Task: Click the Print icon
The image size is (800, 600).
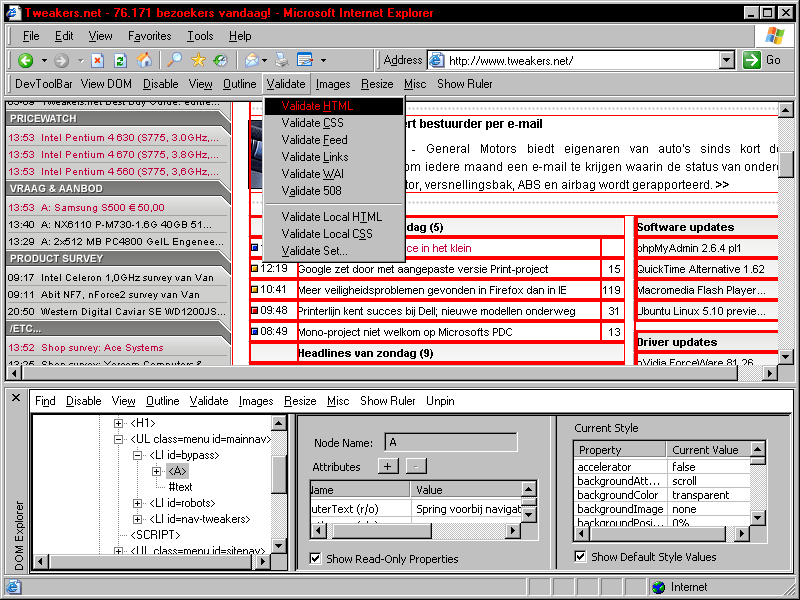Action: 282,60
